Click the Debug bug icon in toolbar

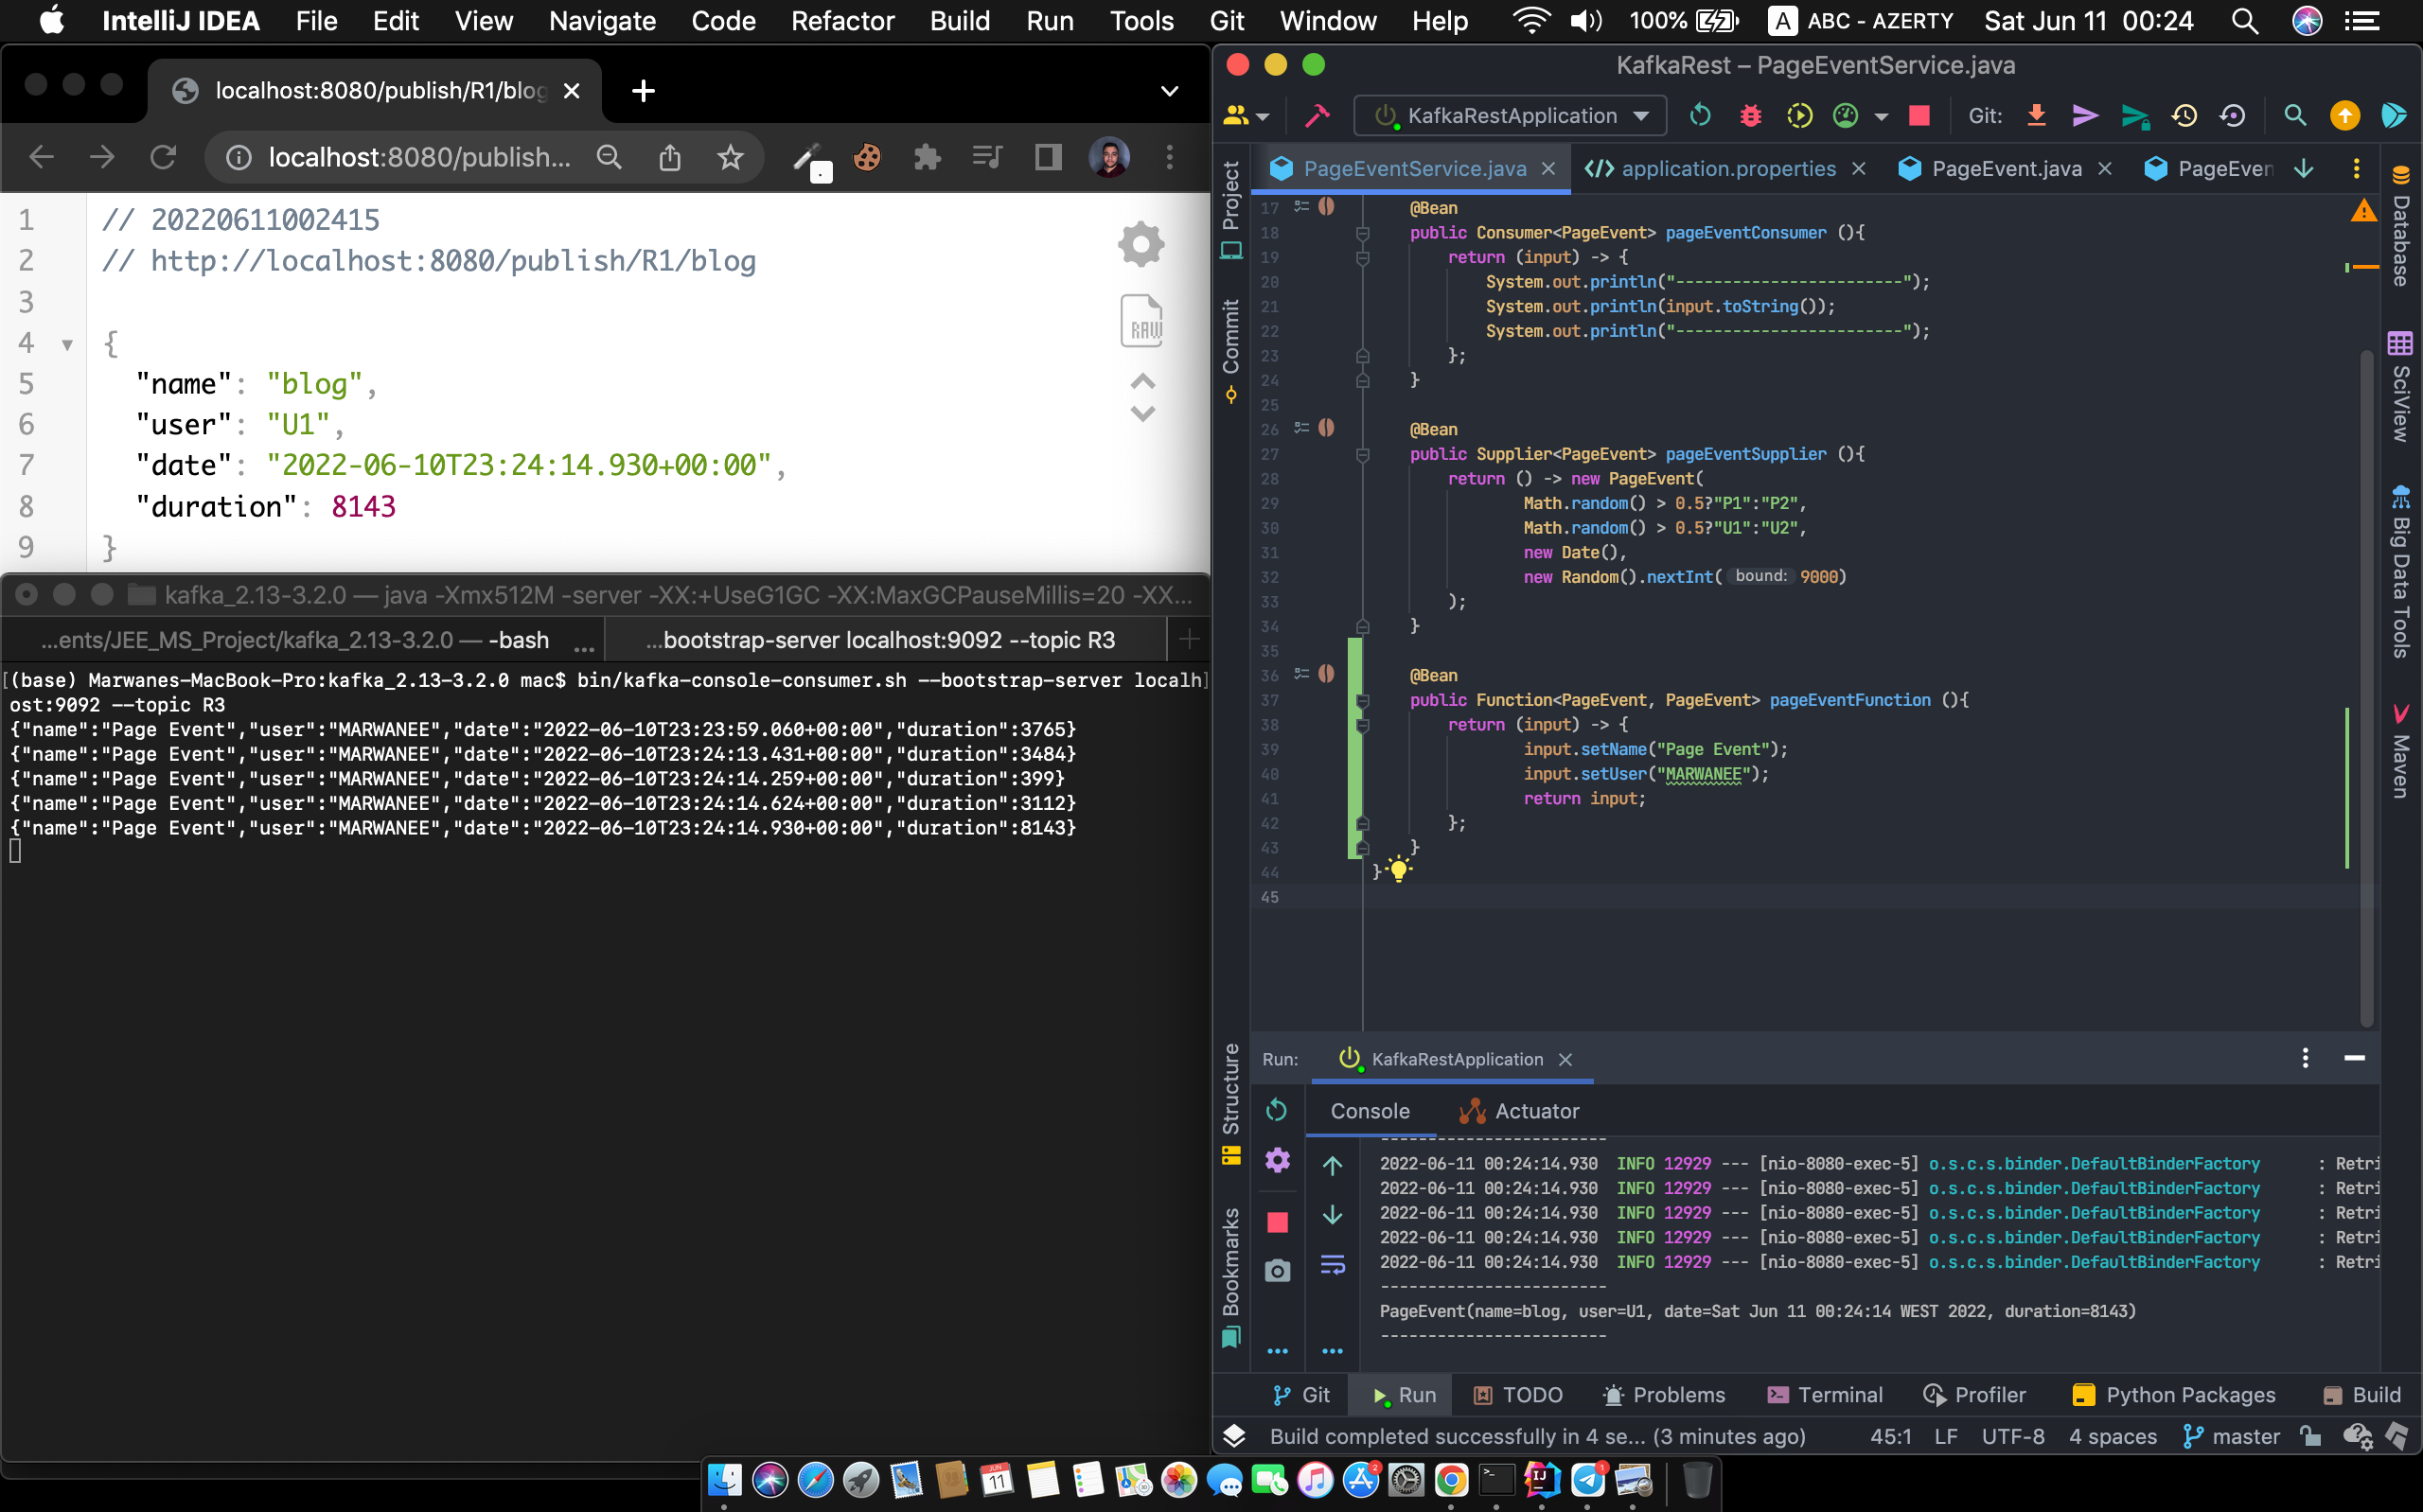tap(1750, 116)
